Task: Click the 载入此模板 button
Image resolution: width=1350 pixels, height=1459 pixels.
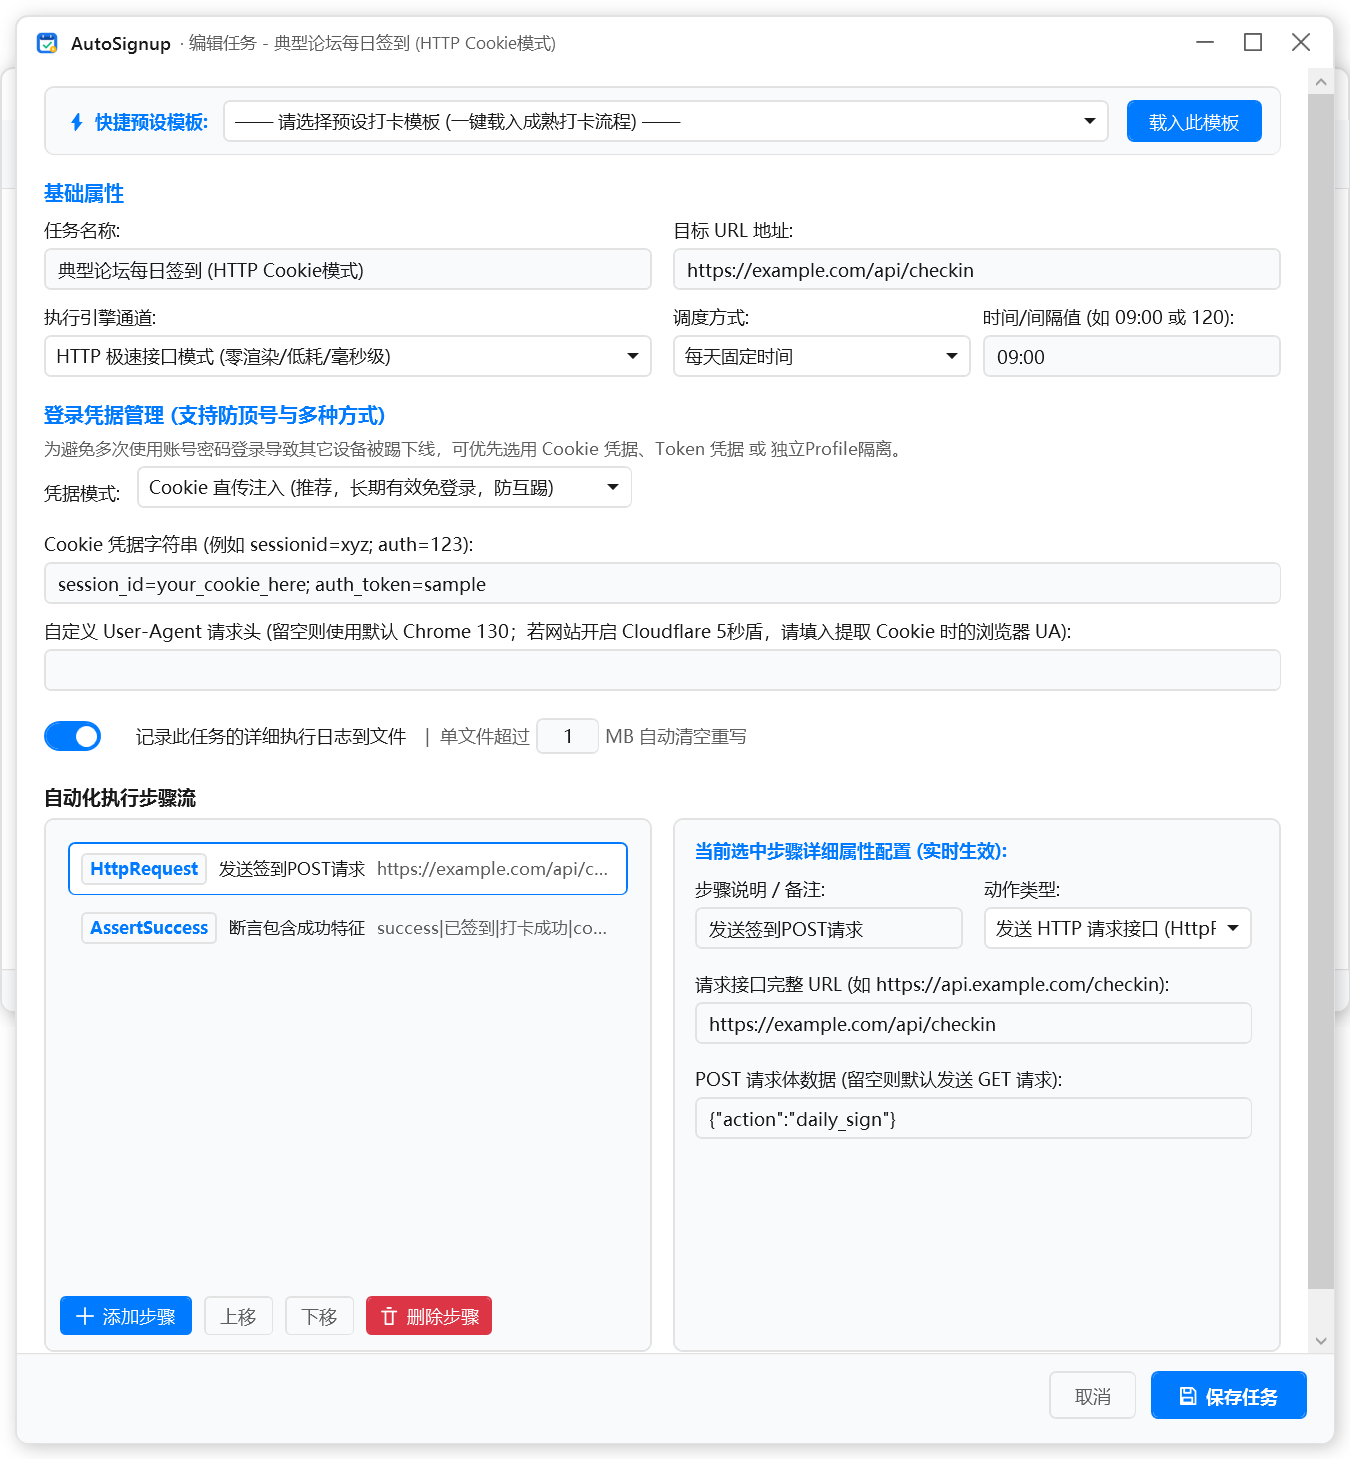Action: pos(1194,122)
